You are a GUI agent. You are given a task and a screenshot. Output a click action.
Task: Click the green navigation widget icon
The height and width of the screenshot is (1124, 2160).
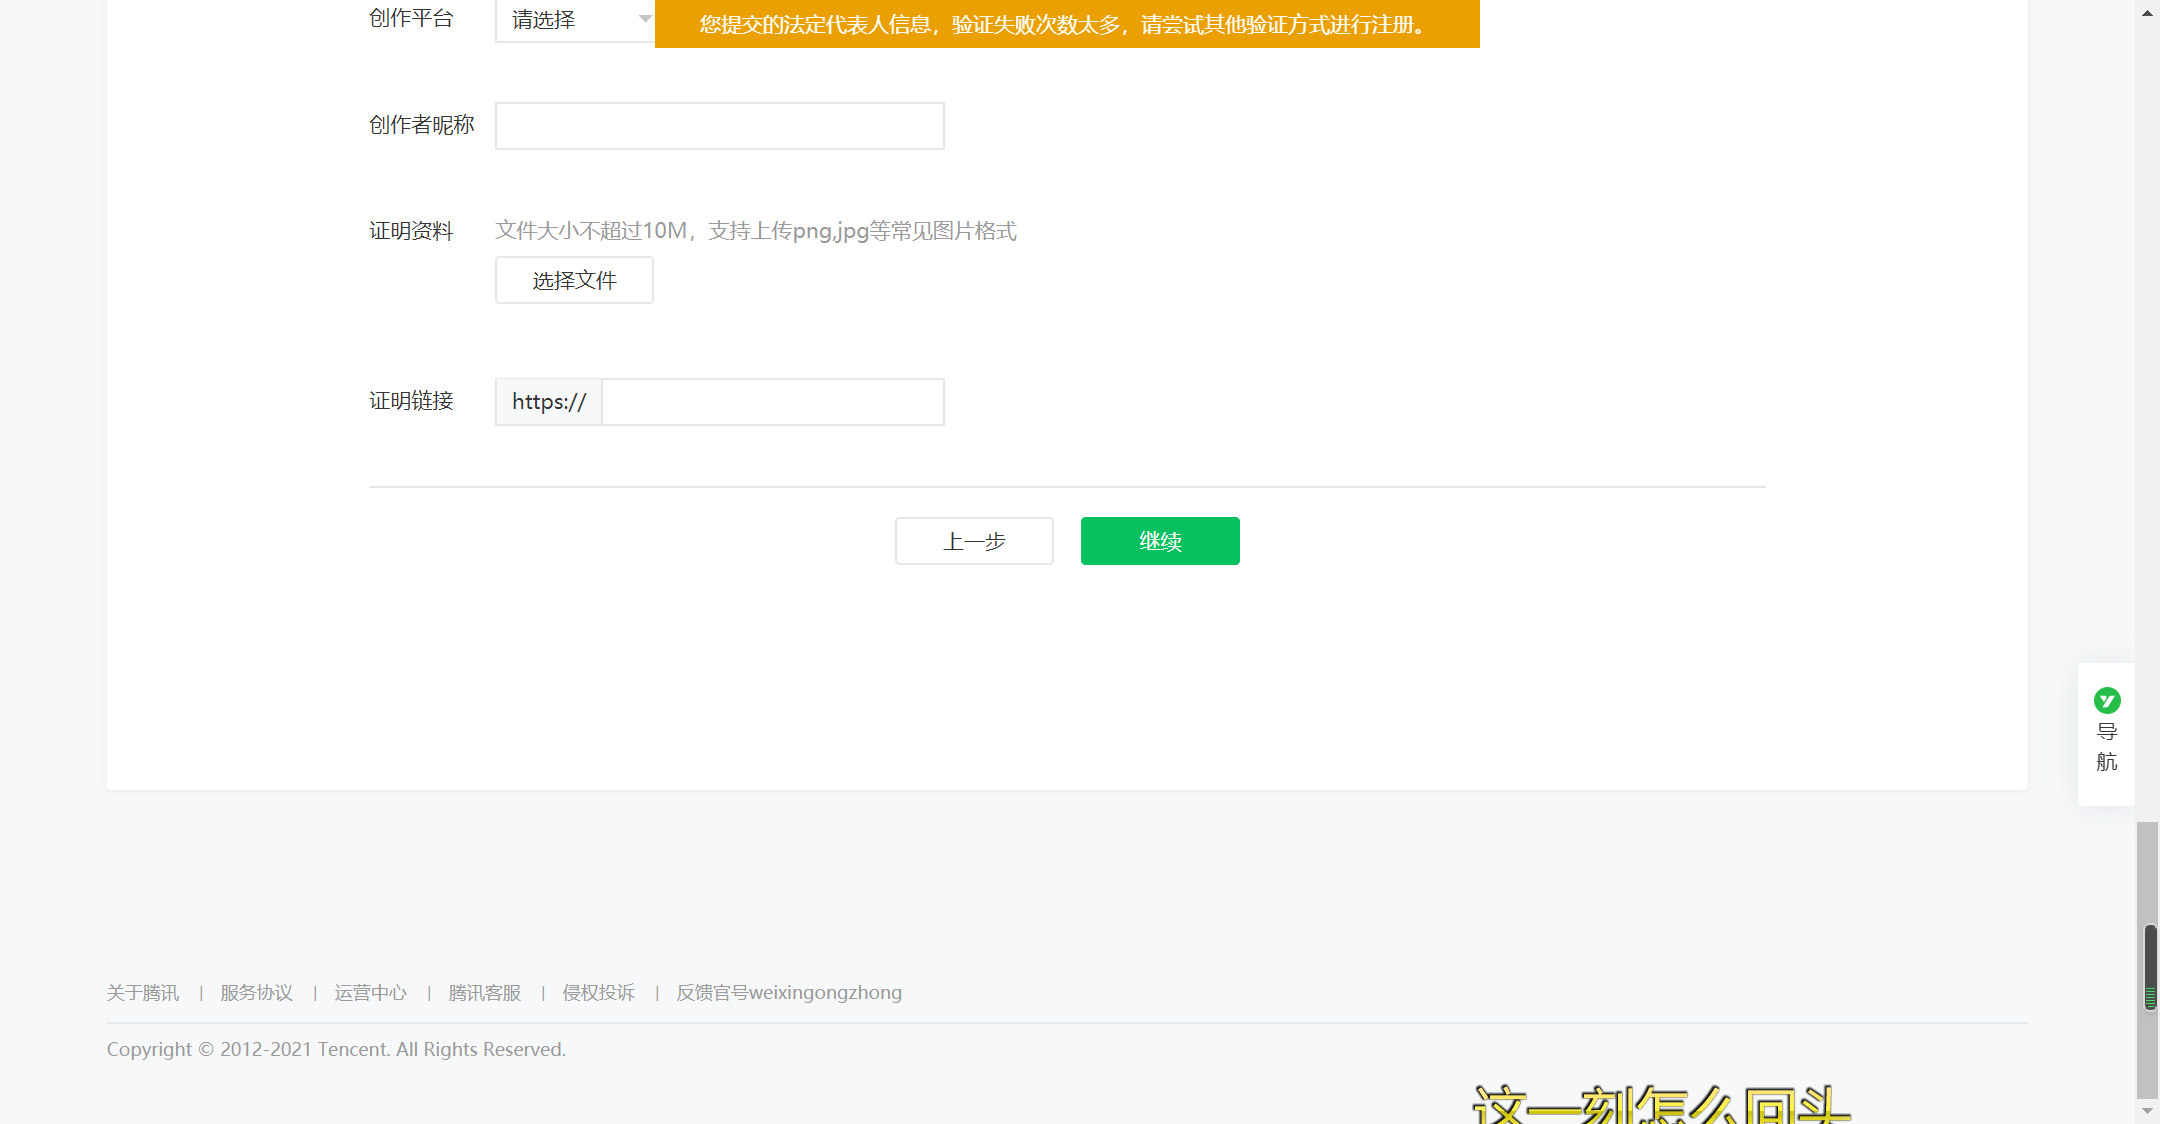2107,700
